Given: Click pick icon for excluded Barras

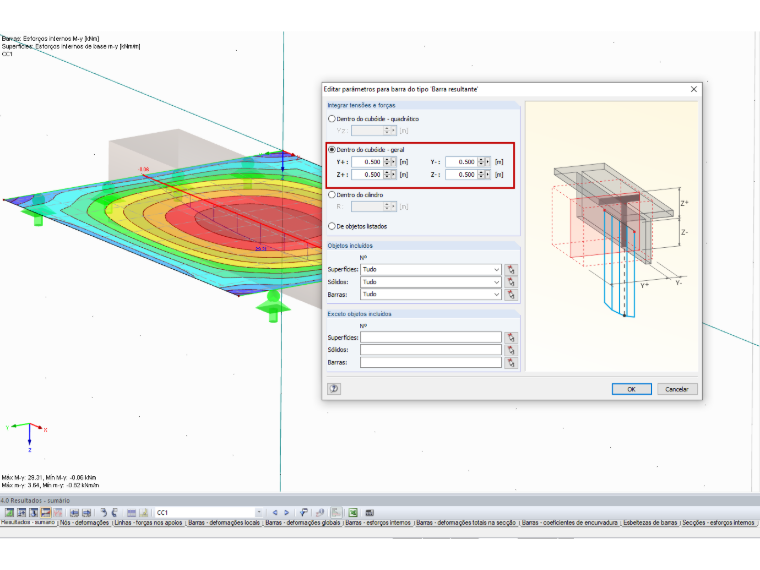Looking at the screenshot, I should (511, 362).
